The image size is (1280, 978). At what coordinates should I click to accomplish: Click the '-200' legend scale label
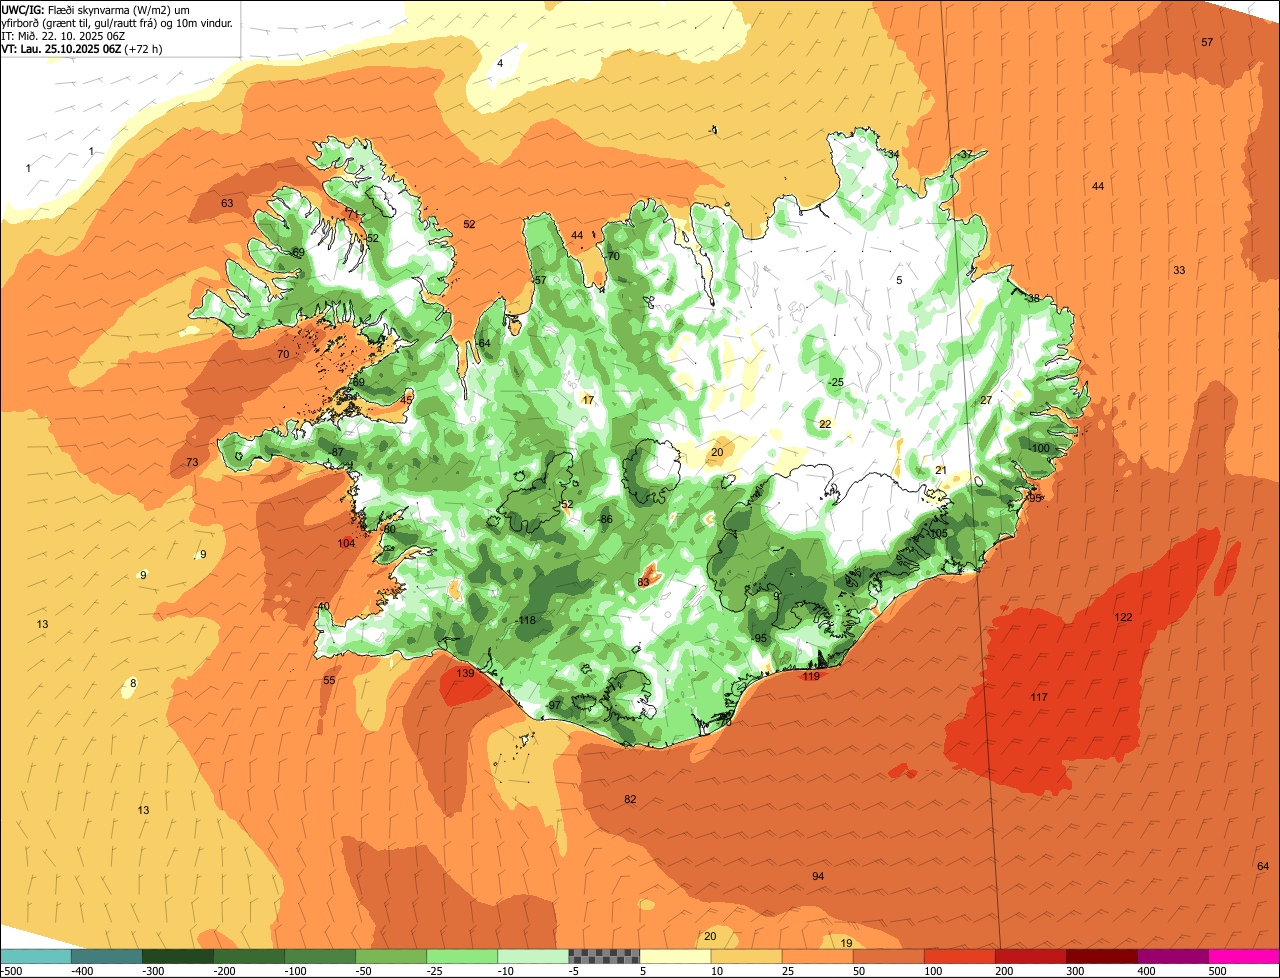tap(225, 971)
